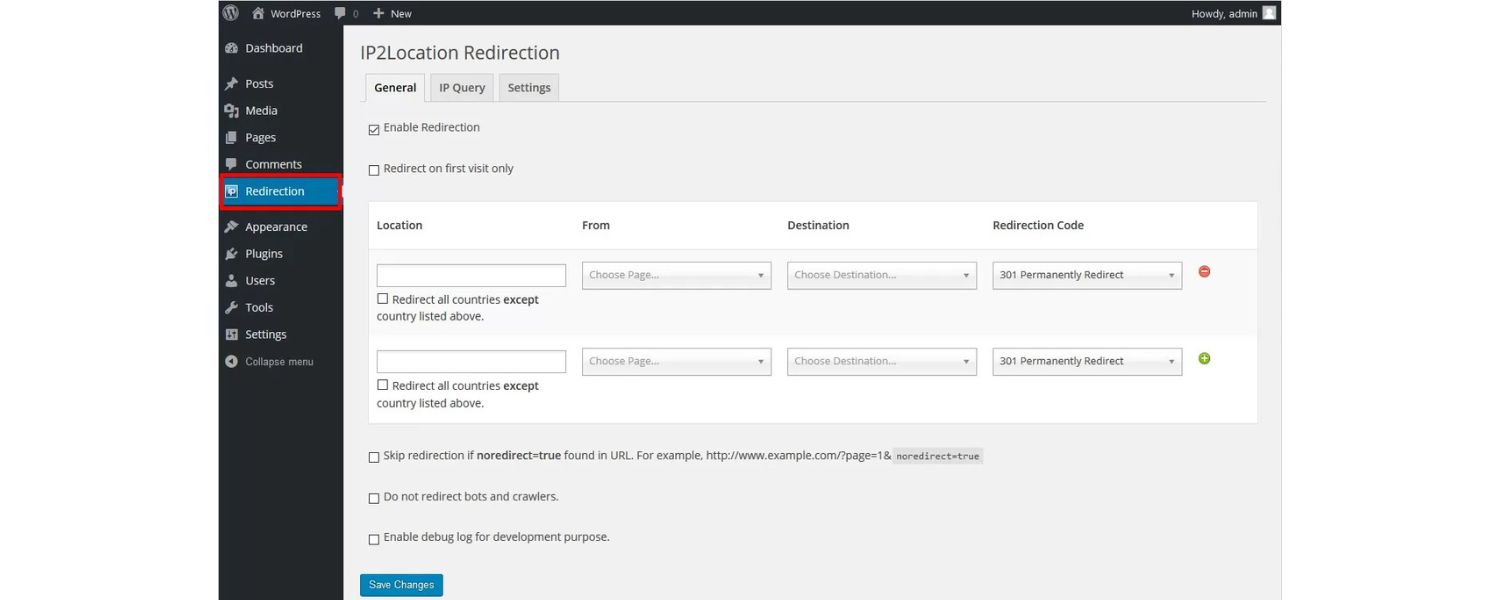Switch to the IP Query tab
This screenshot has width=1500, height=600.
click(461, 87)
